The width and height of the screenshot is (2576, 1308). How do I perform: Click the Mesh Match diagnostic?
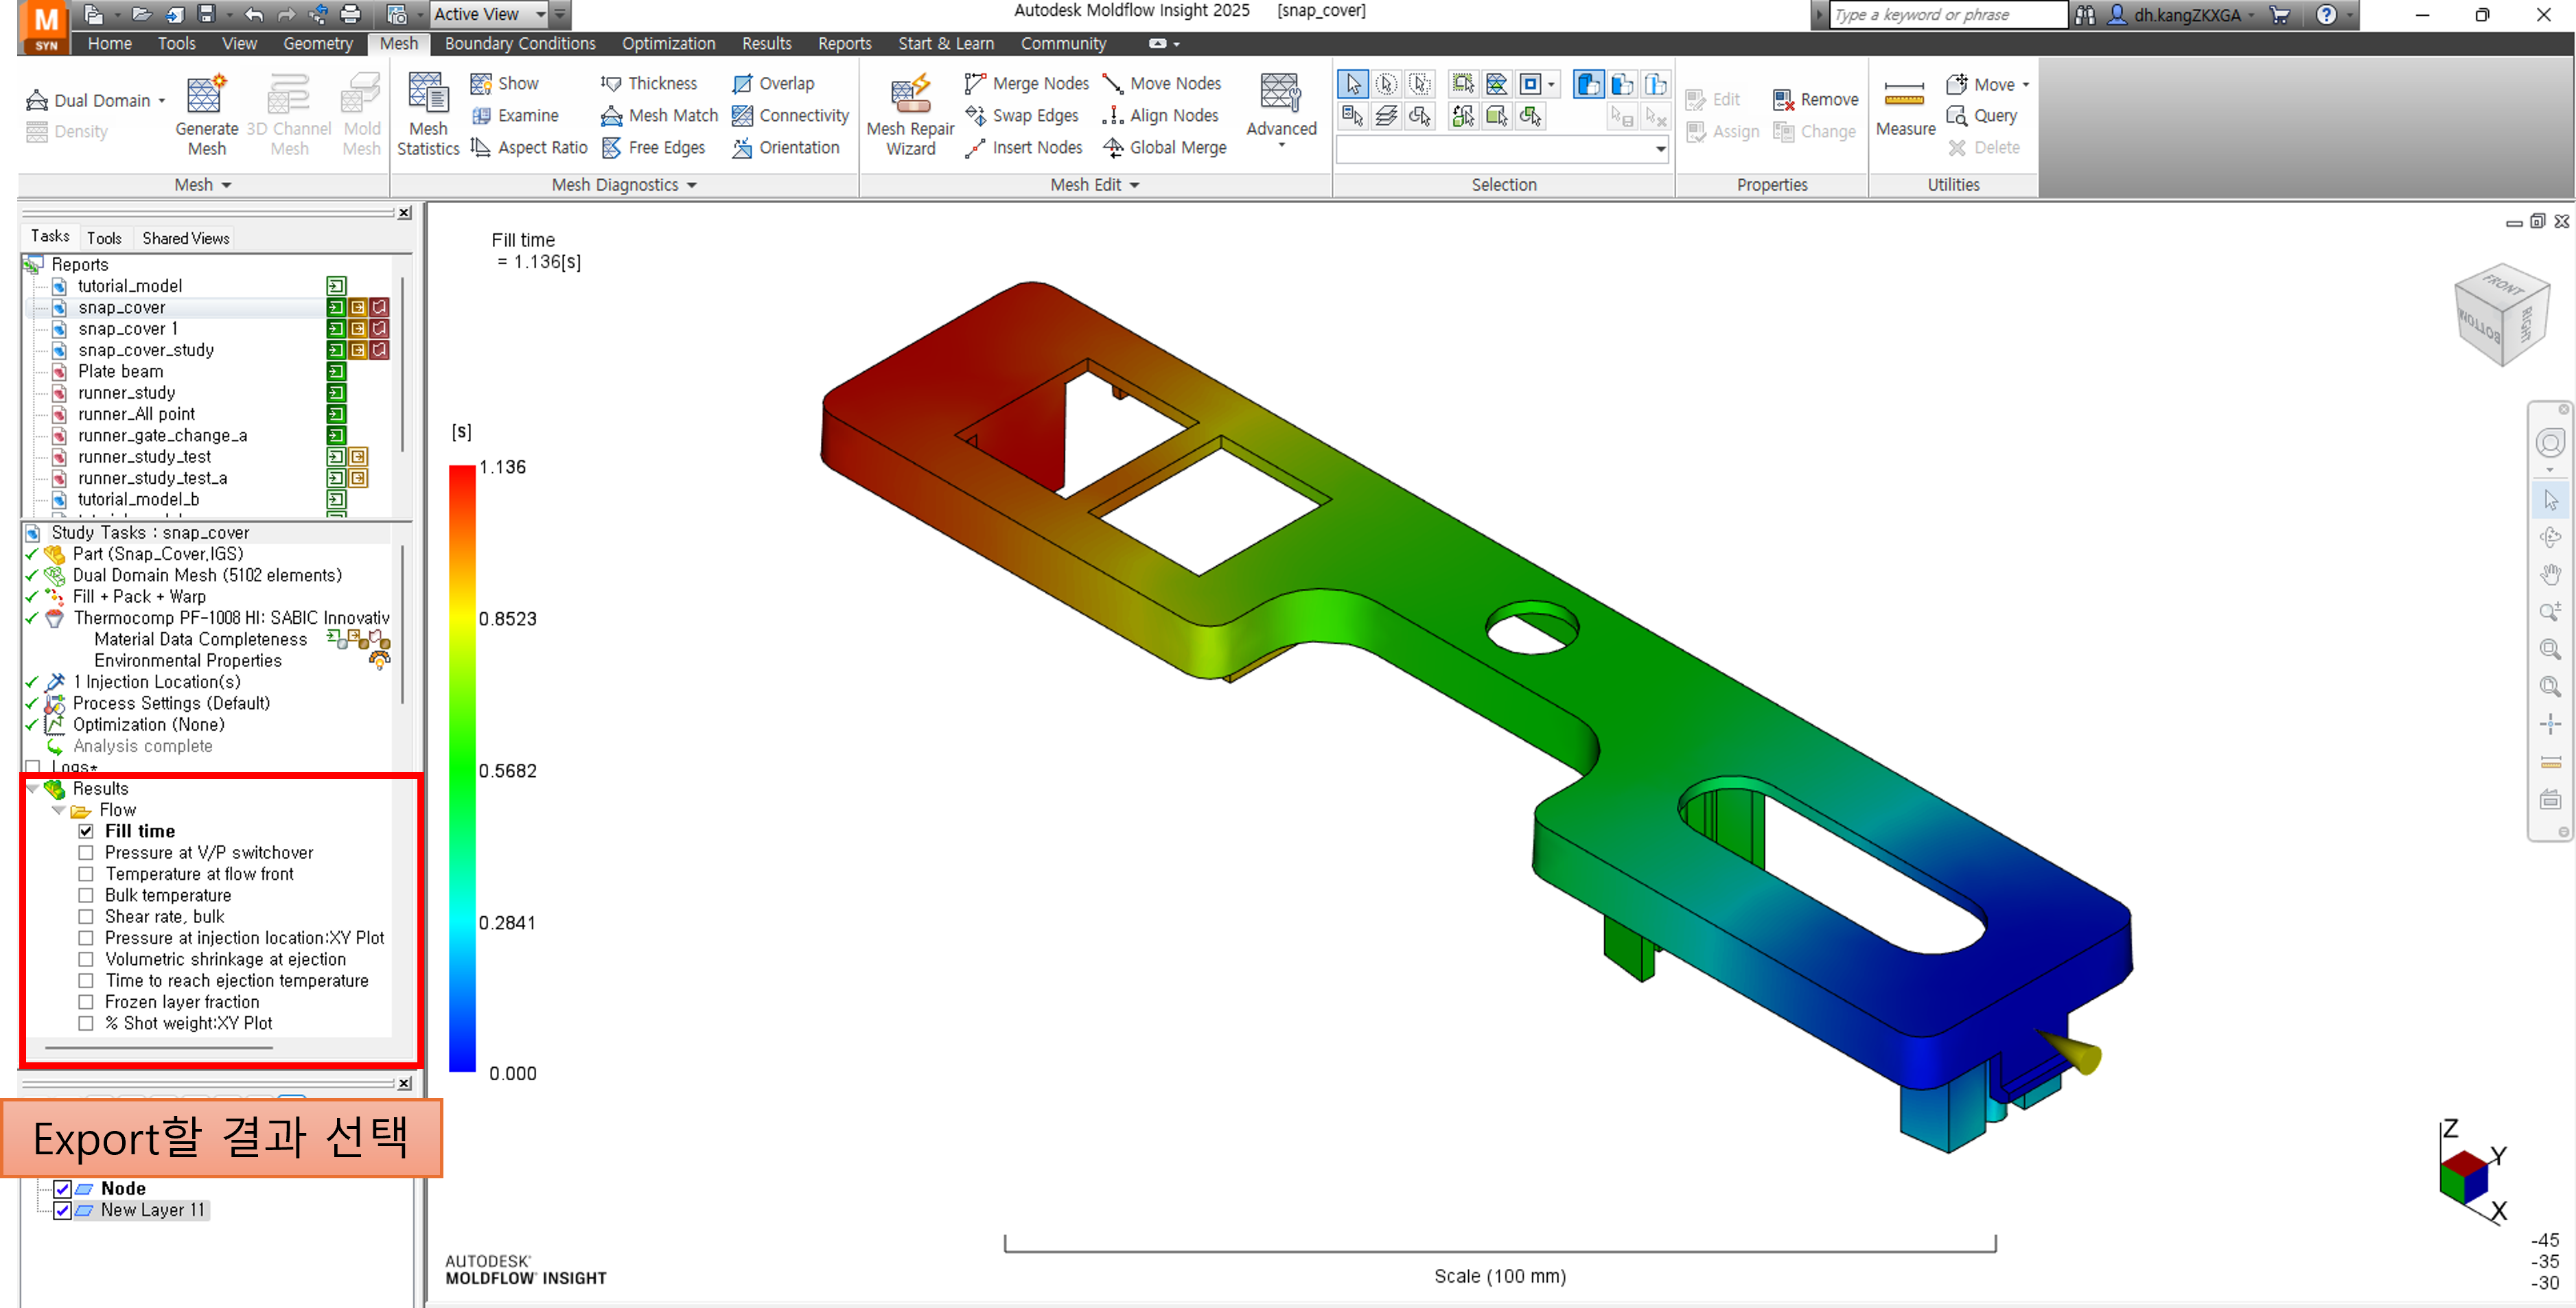(659, 116)
